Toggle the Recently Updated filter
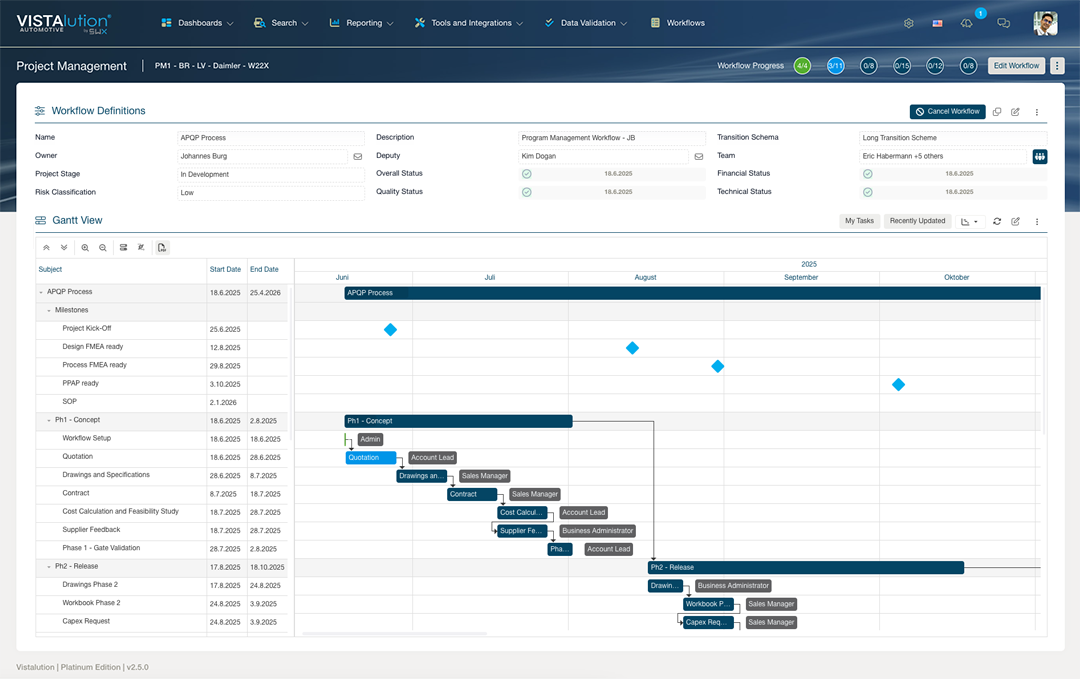Screen dimensions: 1080x679 pos(917,221)
